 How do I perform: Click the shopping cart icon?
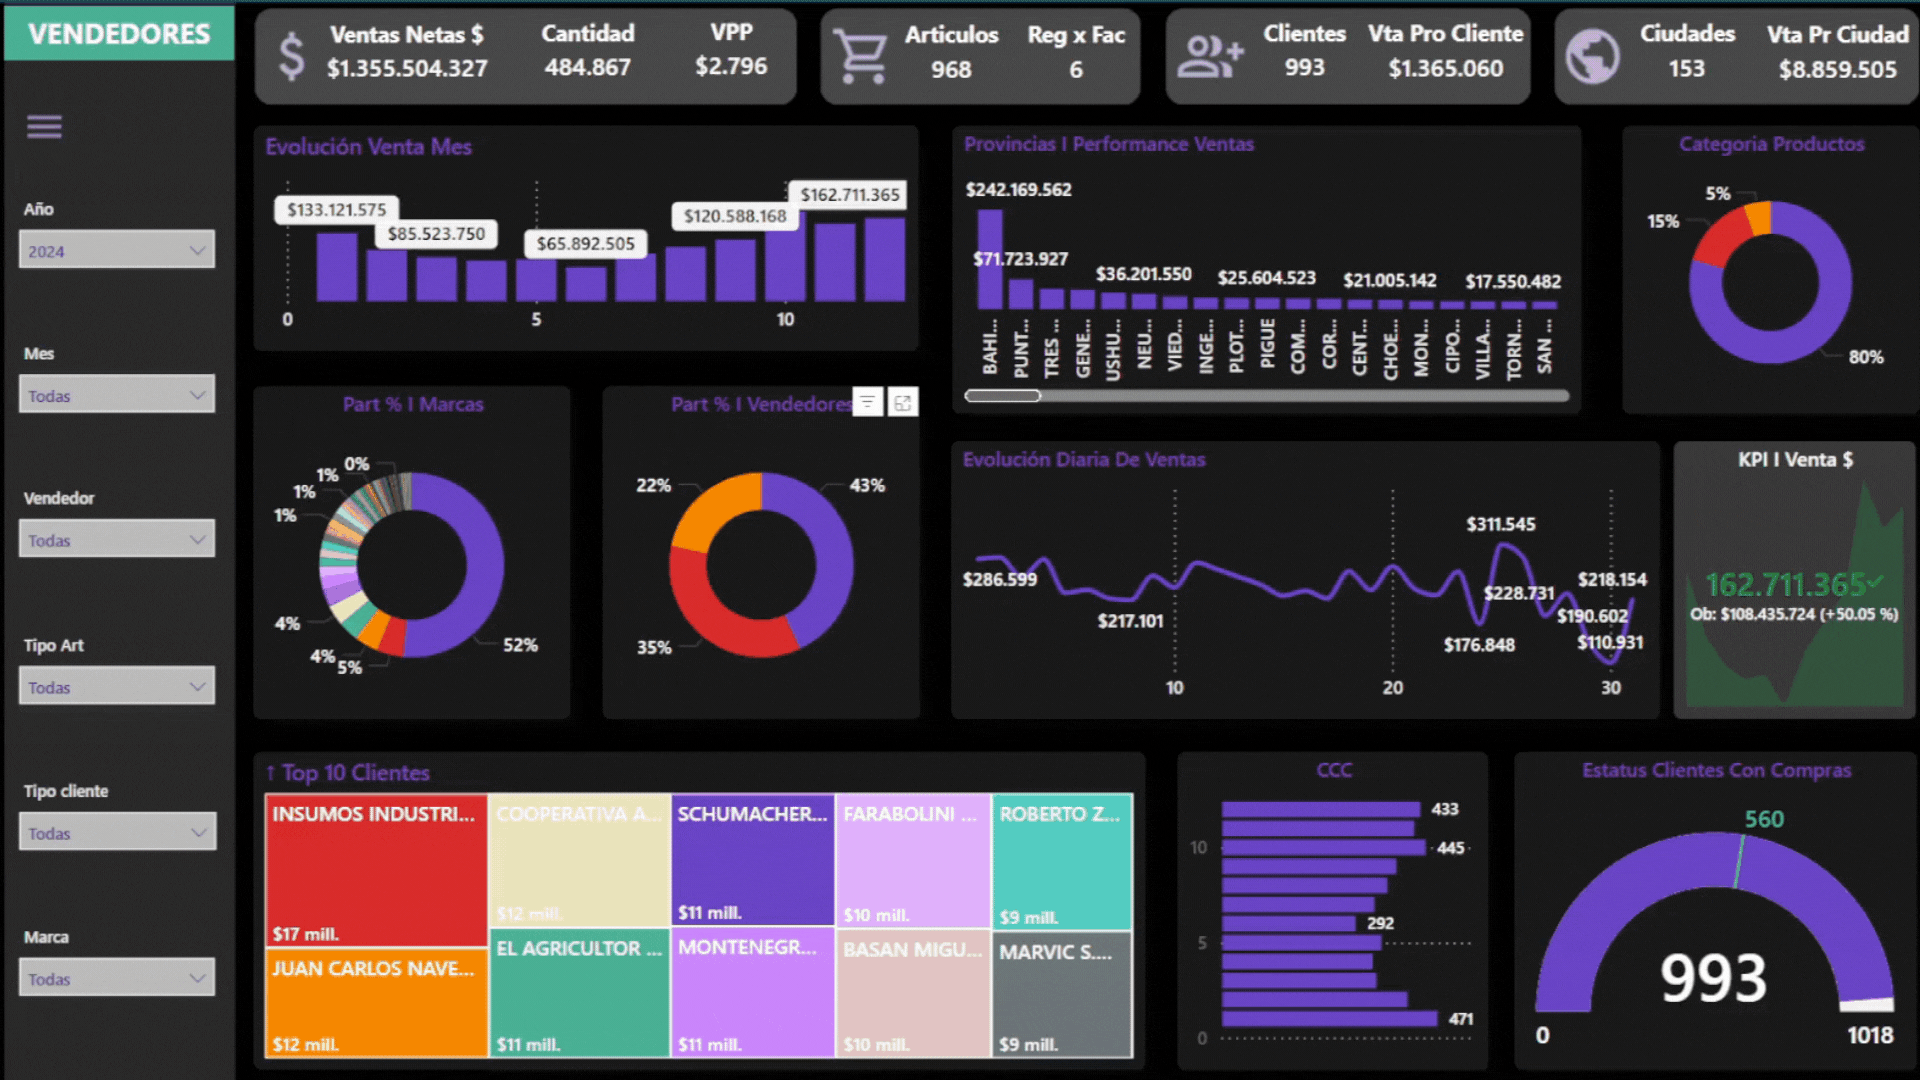click(x=860, y=56)
